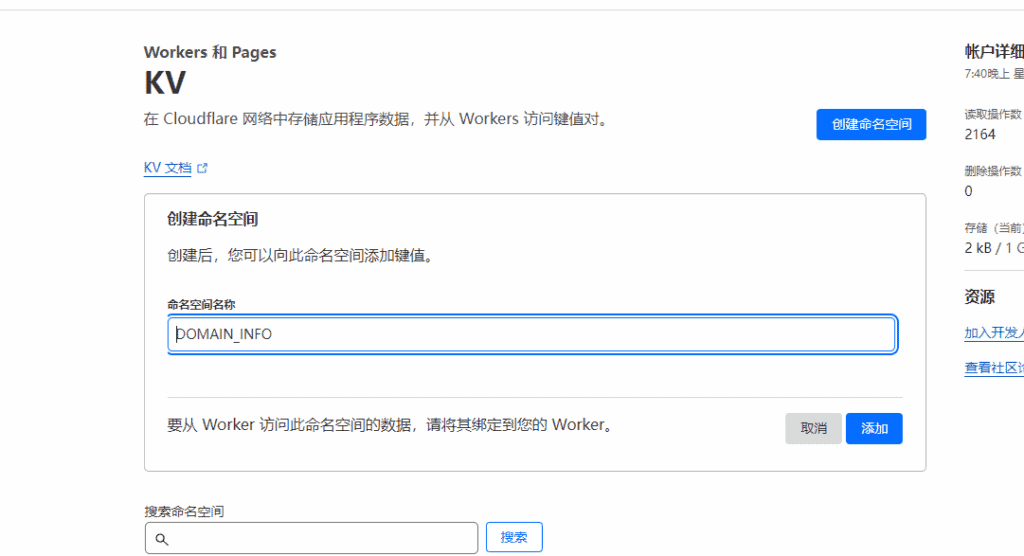1024x556 pixels.
Task: Focus the 命名空间名称 input field
Action: [532, 334]
